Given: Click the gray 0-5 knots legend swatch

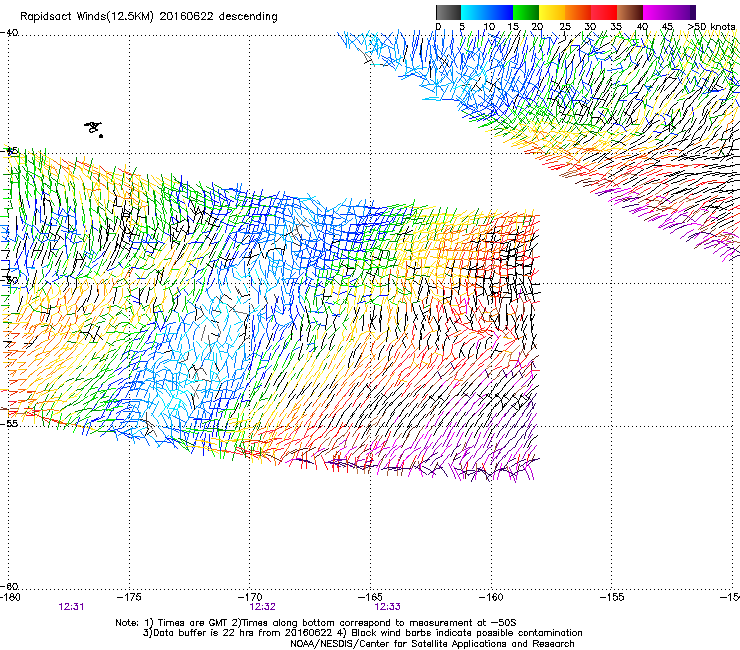Looking at the screenshot, I should click(448, 12).
